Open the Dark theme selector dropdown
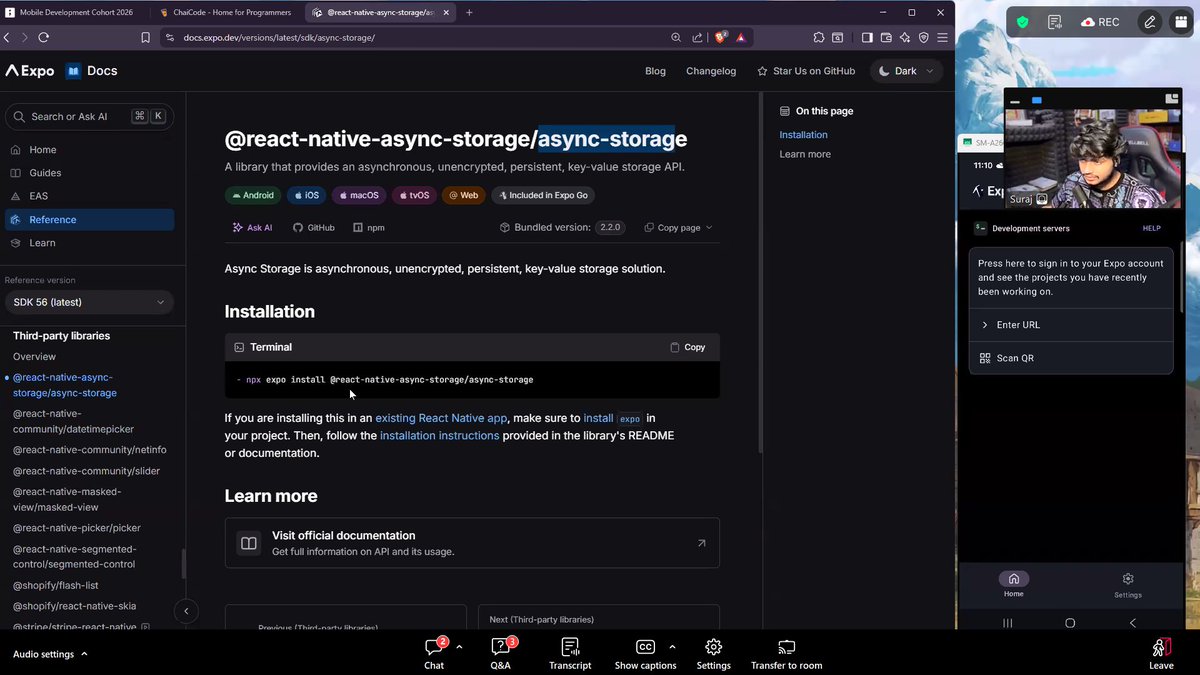This screenshot has height=675, width=1200. 906,71
